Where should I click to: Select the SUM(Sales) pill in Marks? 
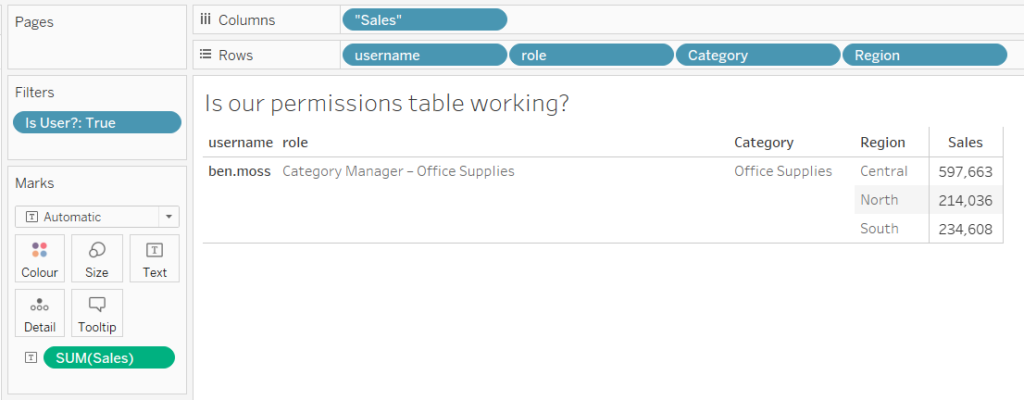[109, 357]
